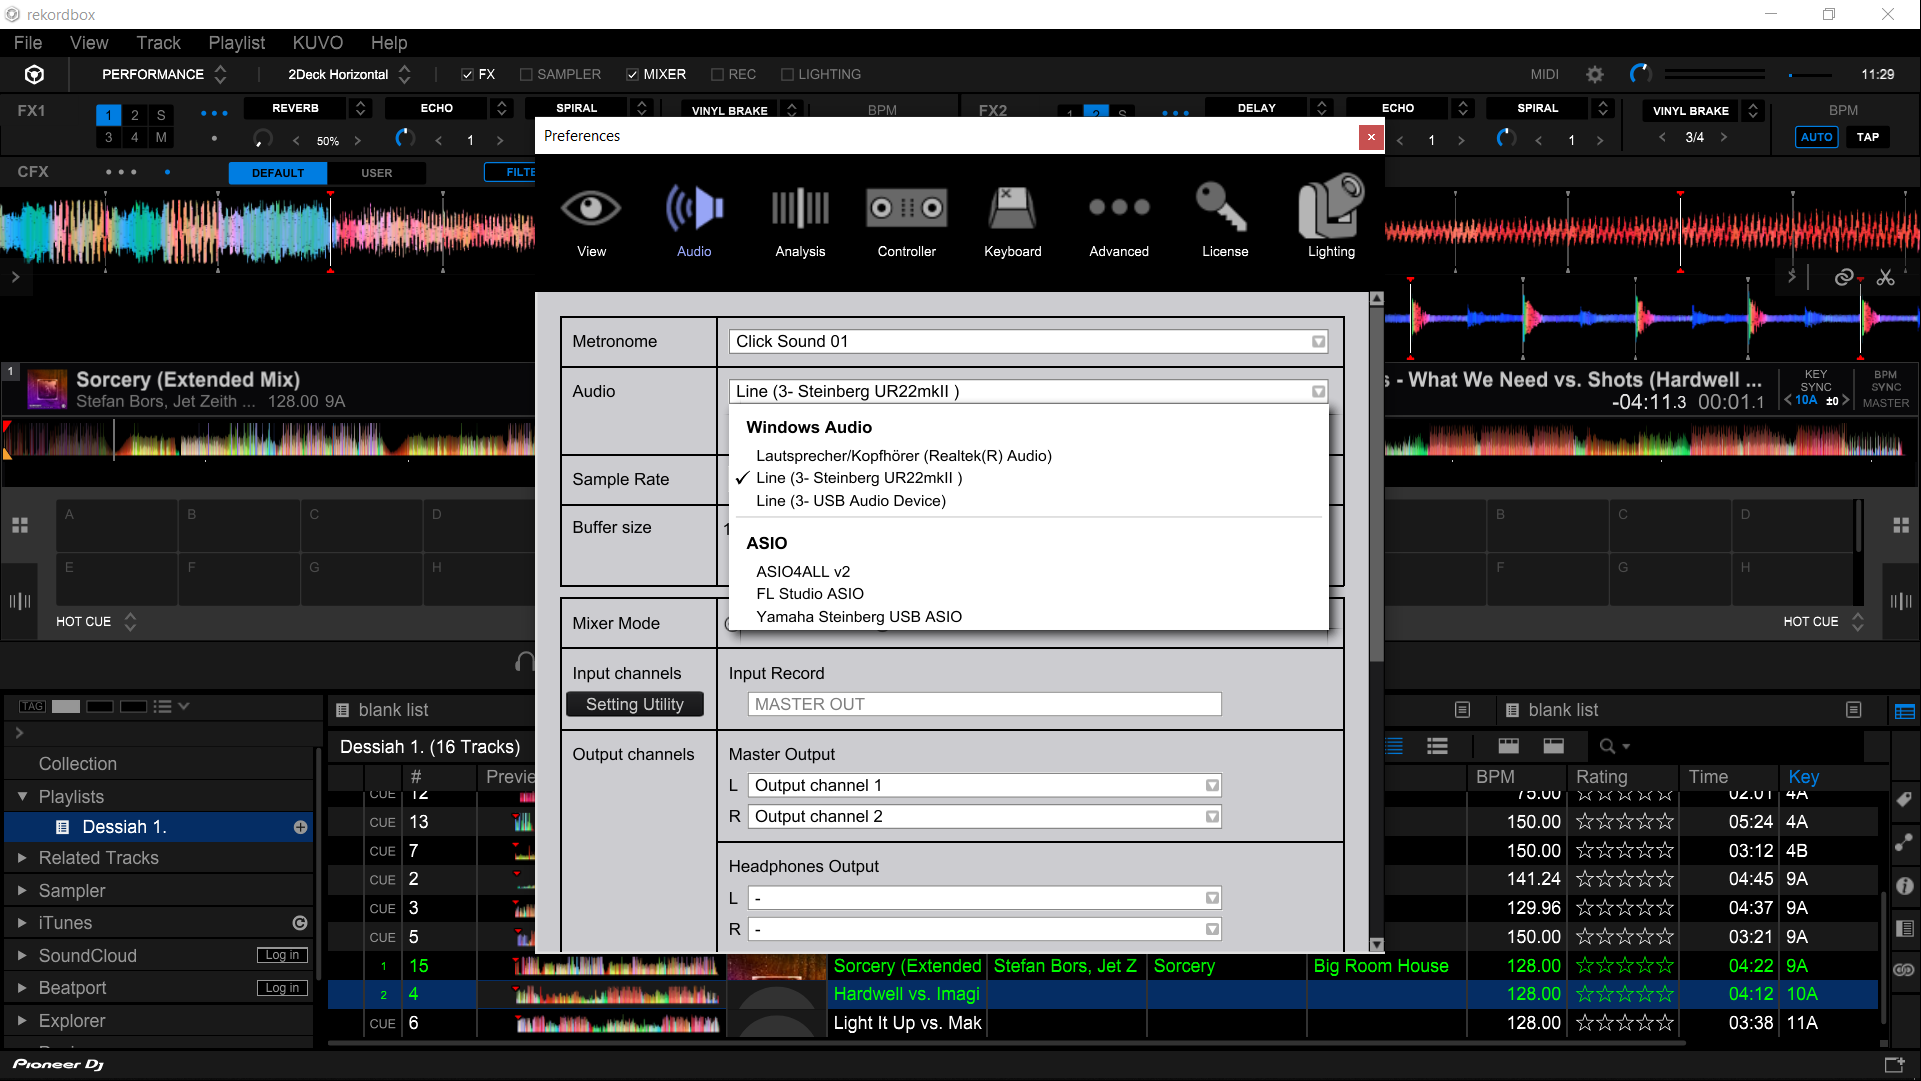
Task: Open the Controller preferences icon
Action: click(906, 209)
